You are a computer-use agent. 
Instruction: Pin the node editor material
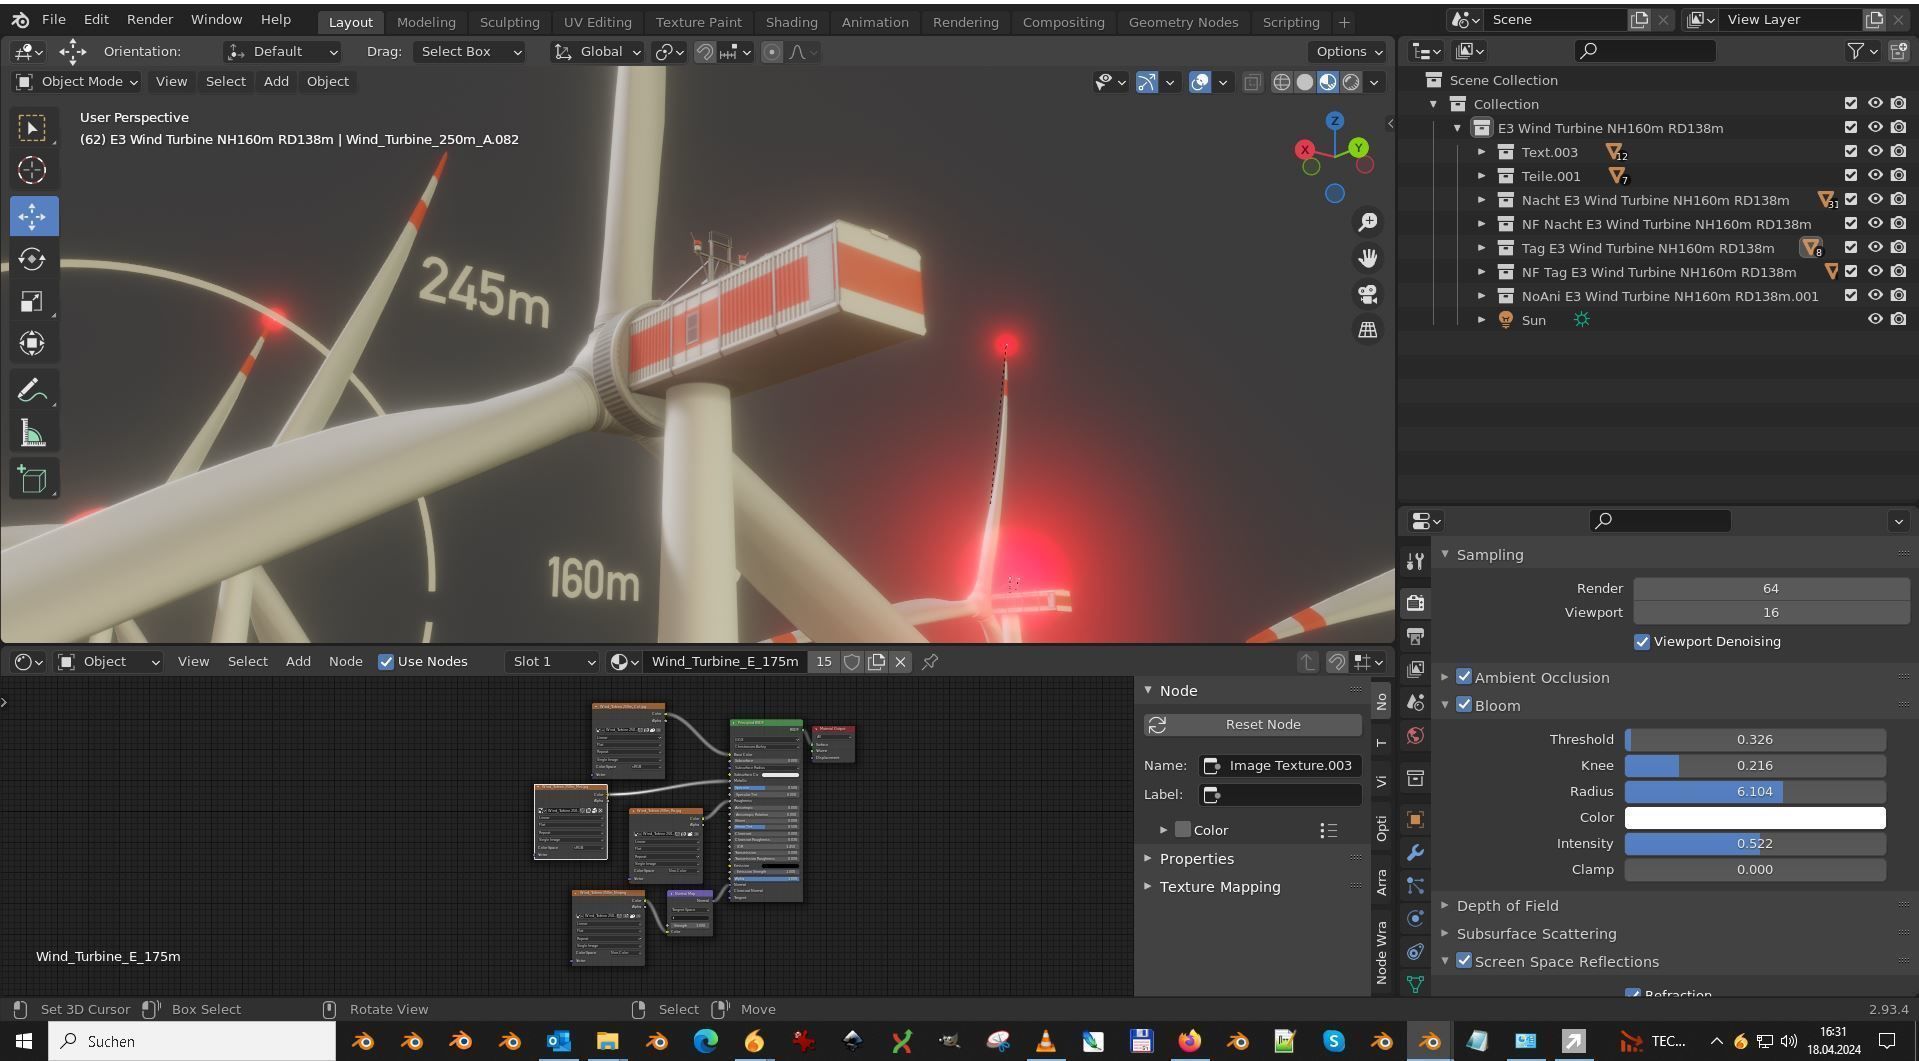point(930,662)
